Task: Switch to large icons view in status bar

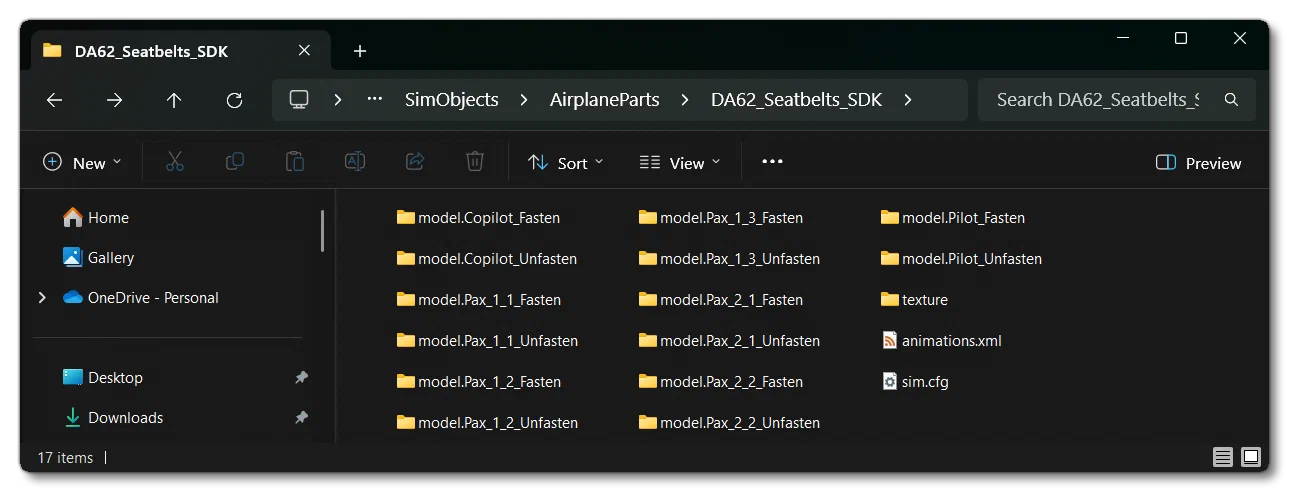Action: [x=1251, y=457]
